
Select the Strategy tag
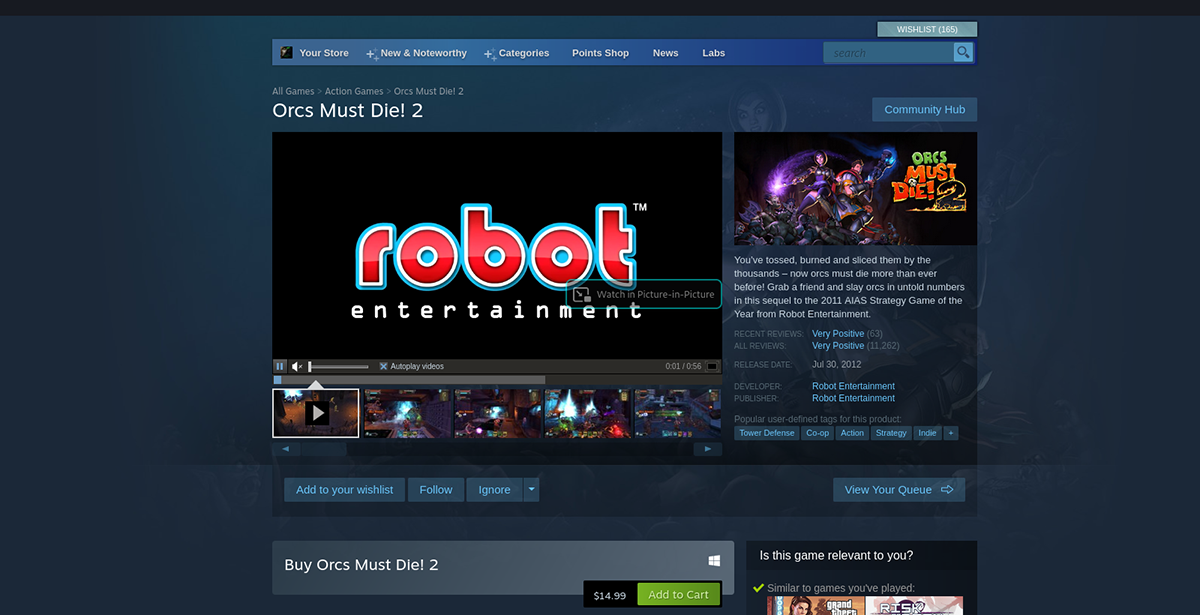[x=890, y=433]
